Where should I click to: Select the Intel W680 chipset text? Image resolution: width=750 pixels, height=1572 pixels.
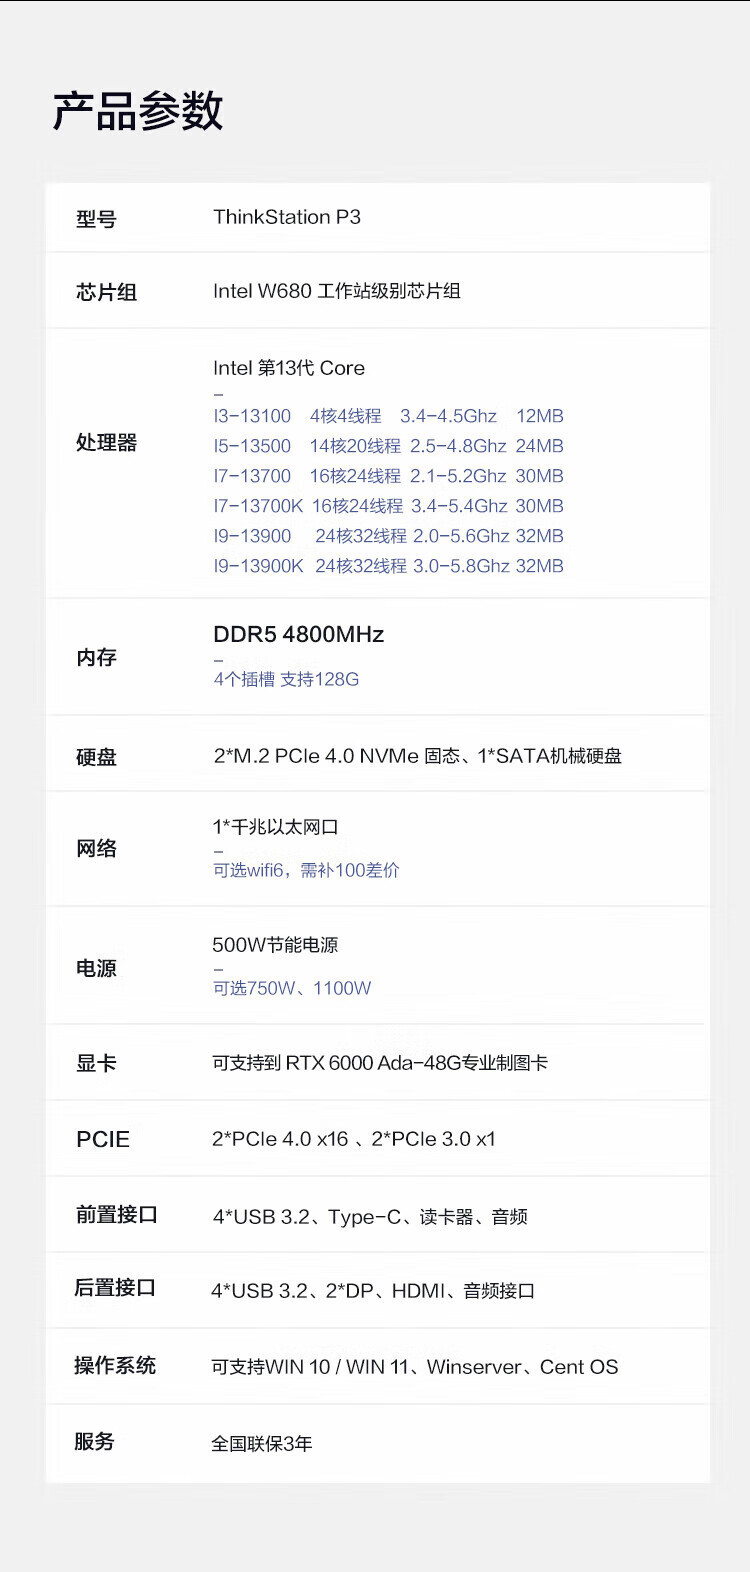pyautogui.click(x=336, y=291)
